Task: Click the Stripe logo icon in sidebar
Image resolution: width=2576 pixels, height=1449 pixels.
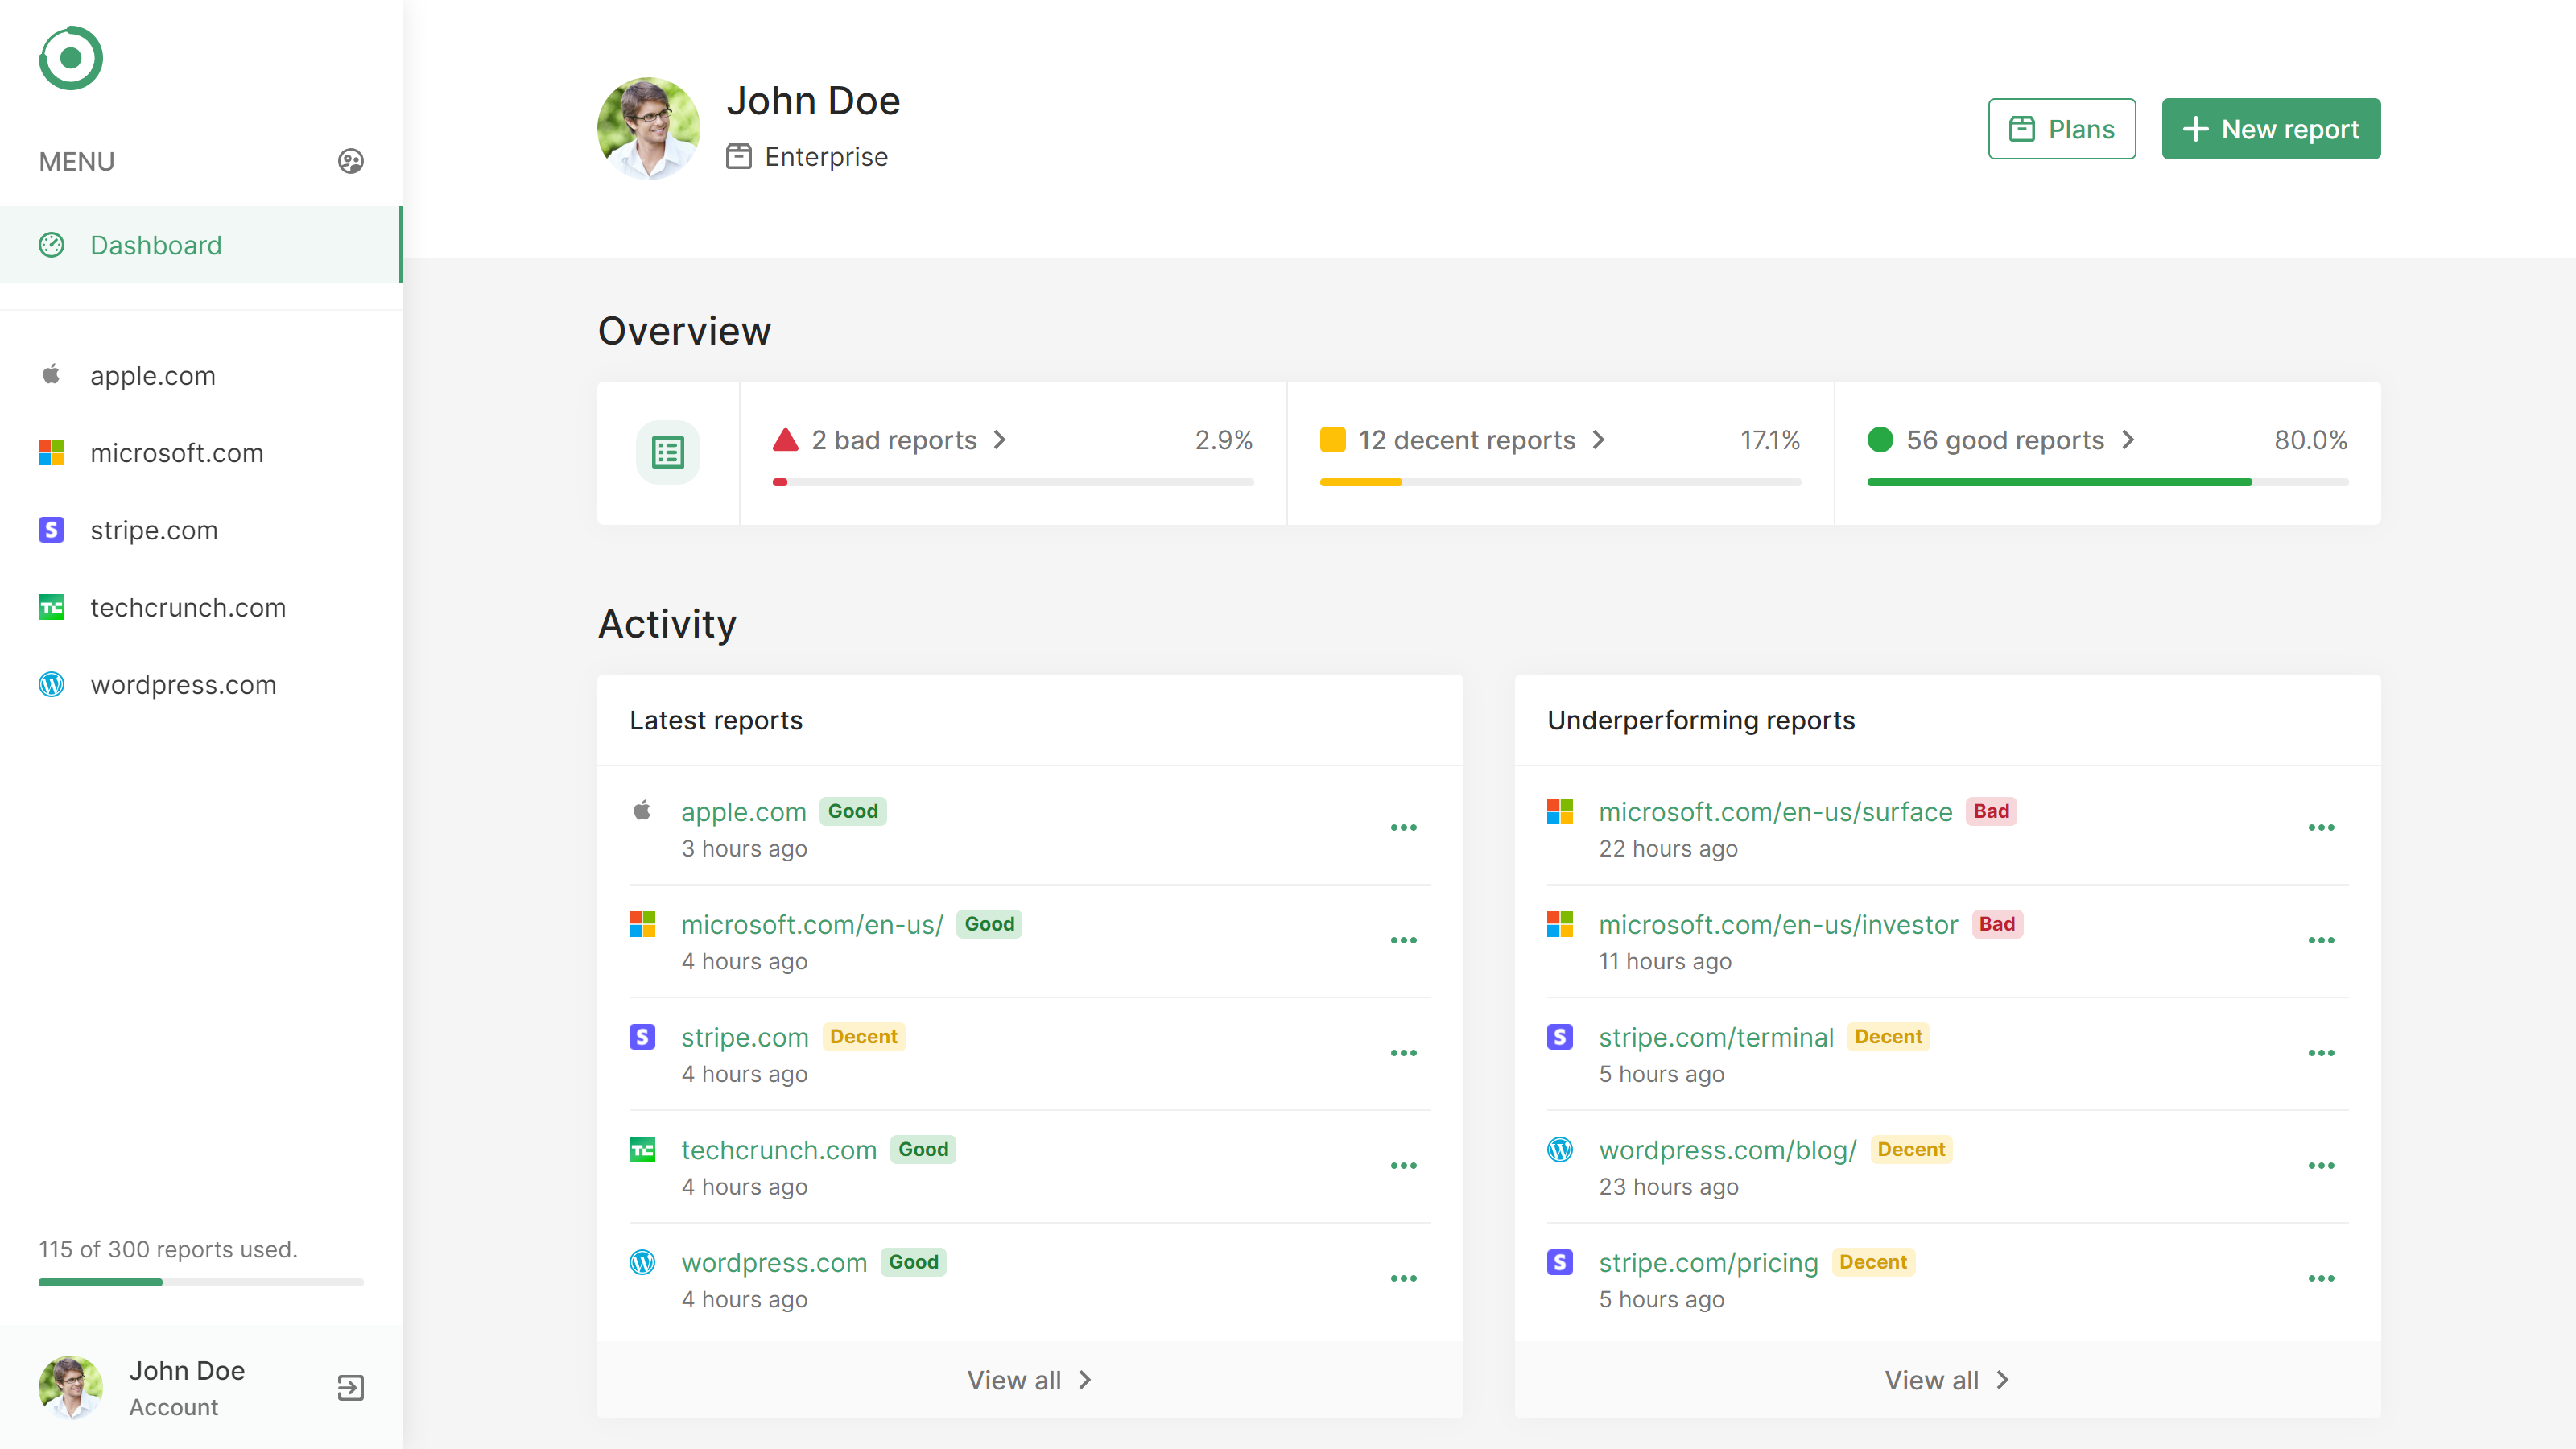Action: coord(51,529)
